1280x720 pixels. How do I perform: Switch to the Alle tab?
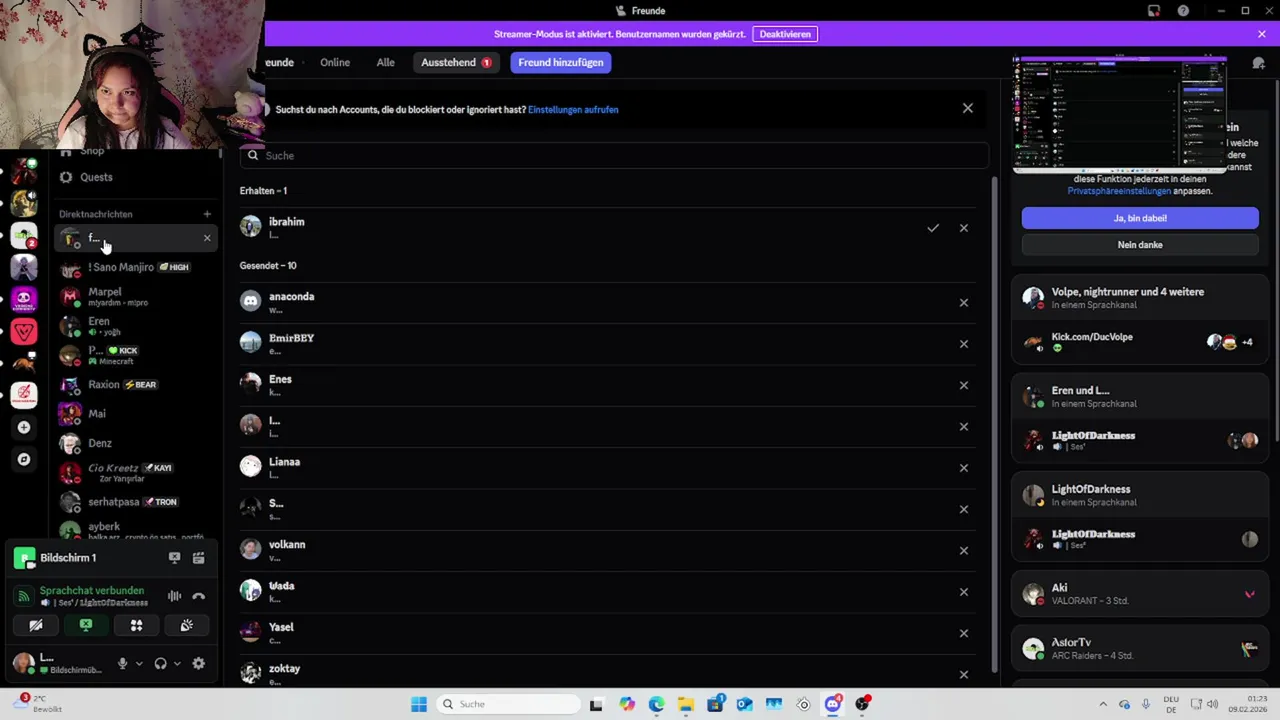coord(385,62)
